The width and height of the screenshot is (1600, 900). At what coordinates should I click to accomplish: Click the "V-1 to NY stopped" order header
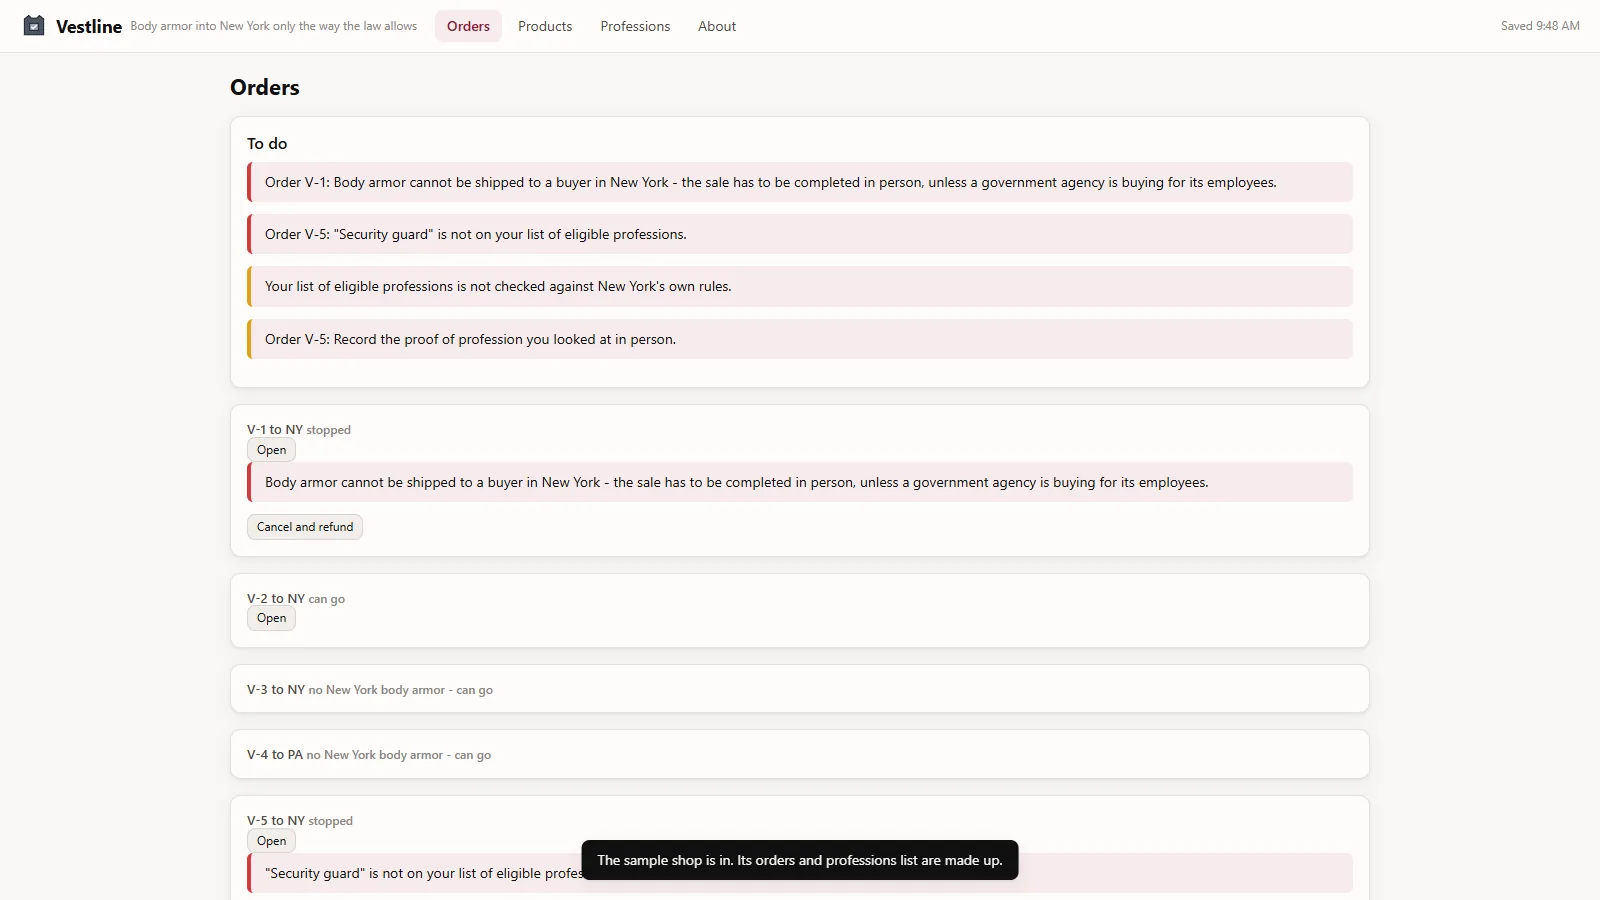[x=299, y=430]
